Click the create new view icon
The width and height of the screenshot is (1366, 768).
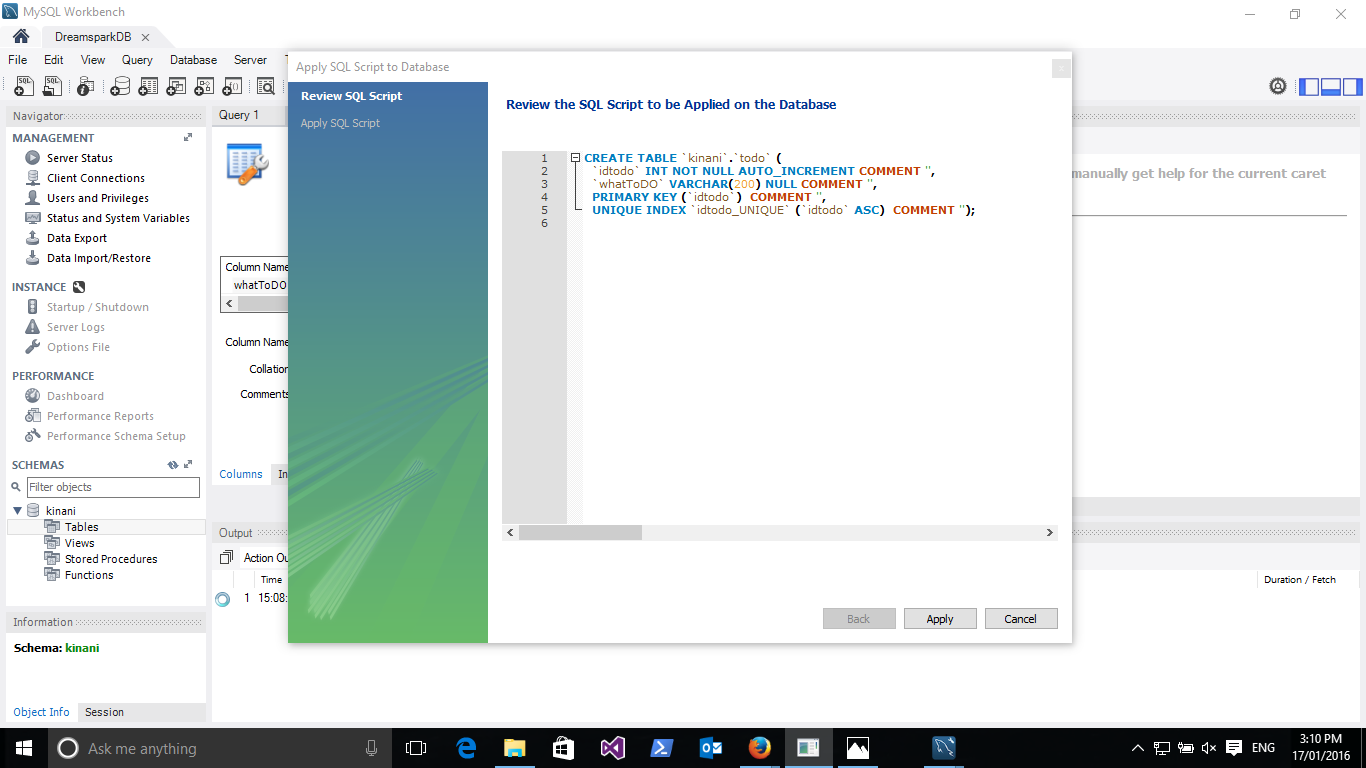176,87
